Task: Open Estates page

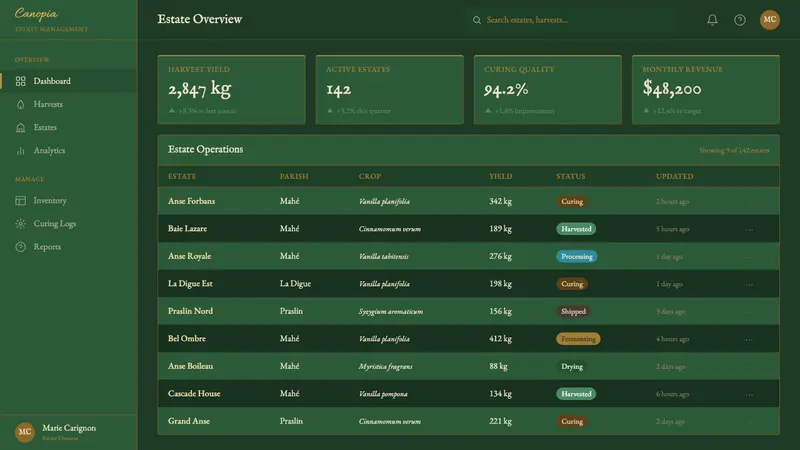Action: 69,128
